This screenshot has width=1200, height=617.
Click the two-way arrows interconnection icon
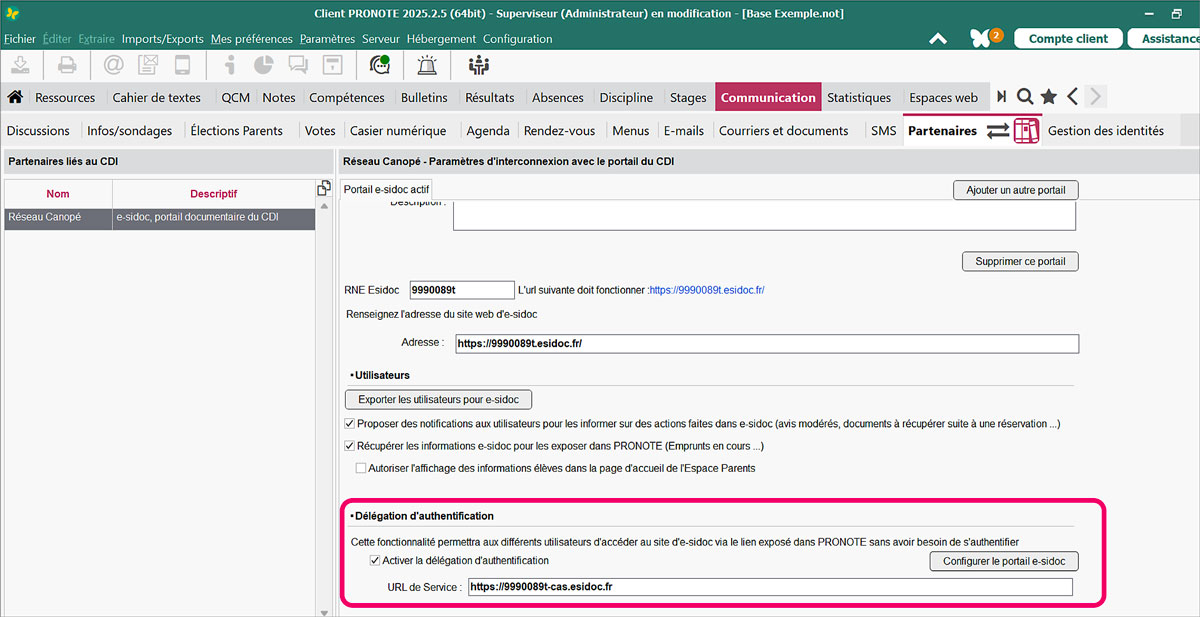point(998,131)
